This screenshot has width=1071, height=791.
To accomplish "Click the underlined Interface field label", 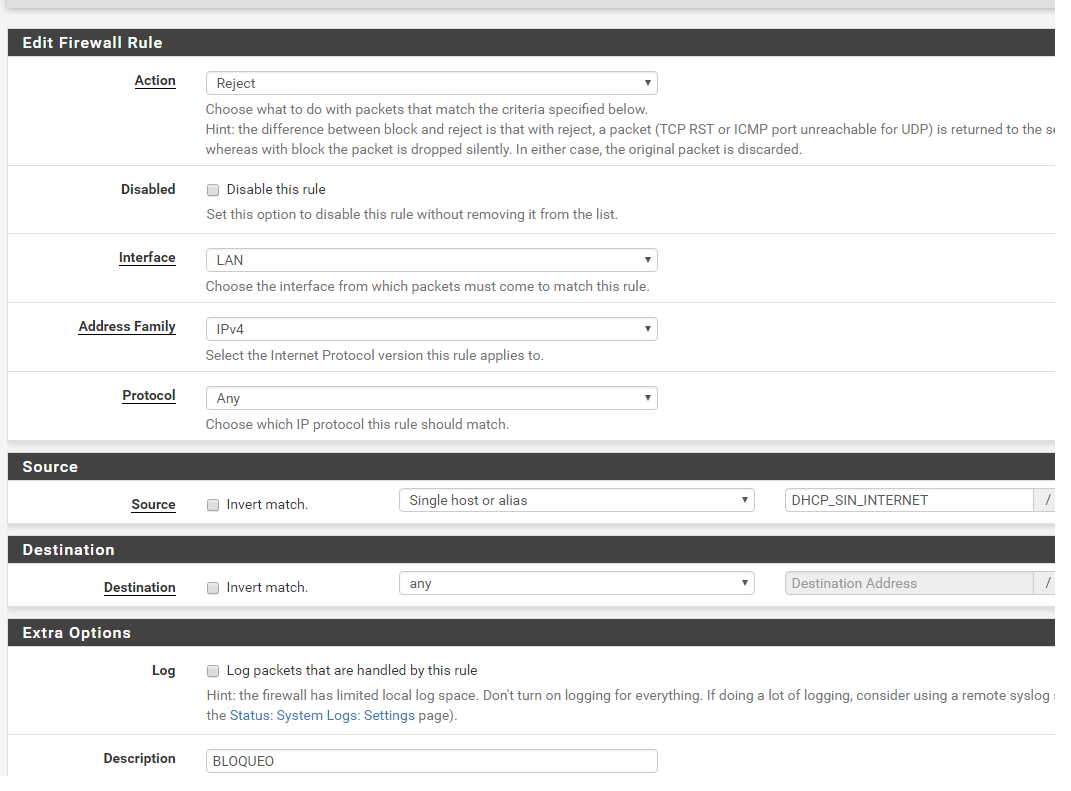I will click(x=147, y=258).
